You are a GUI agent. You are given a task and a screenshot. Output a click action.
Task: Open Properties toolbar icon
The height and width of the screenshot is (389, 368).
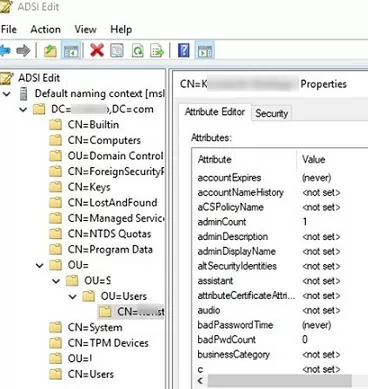(117, 51)
